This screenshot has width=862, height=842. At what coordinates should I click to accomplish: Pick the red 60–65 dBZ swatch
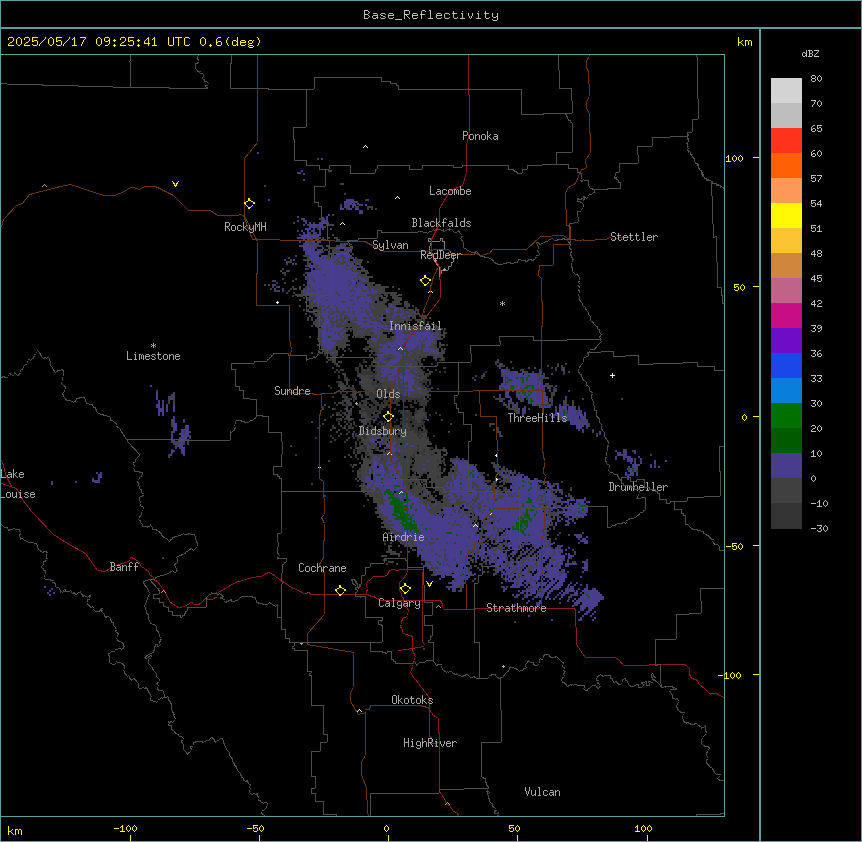pyautogui.click(x=786, y=141)
